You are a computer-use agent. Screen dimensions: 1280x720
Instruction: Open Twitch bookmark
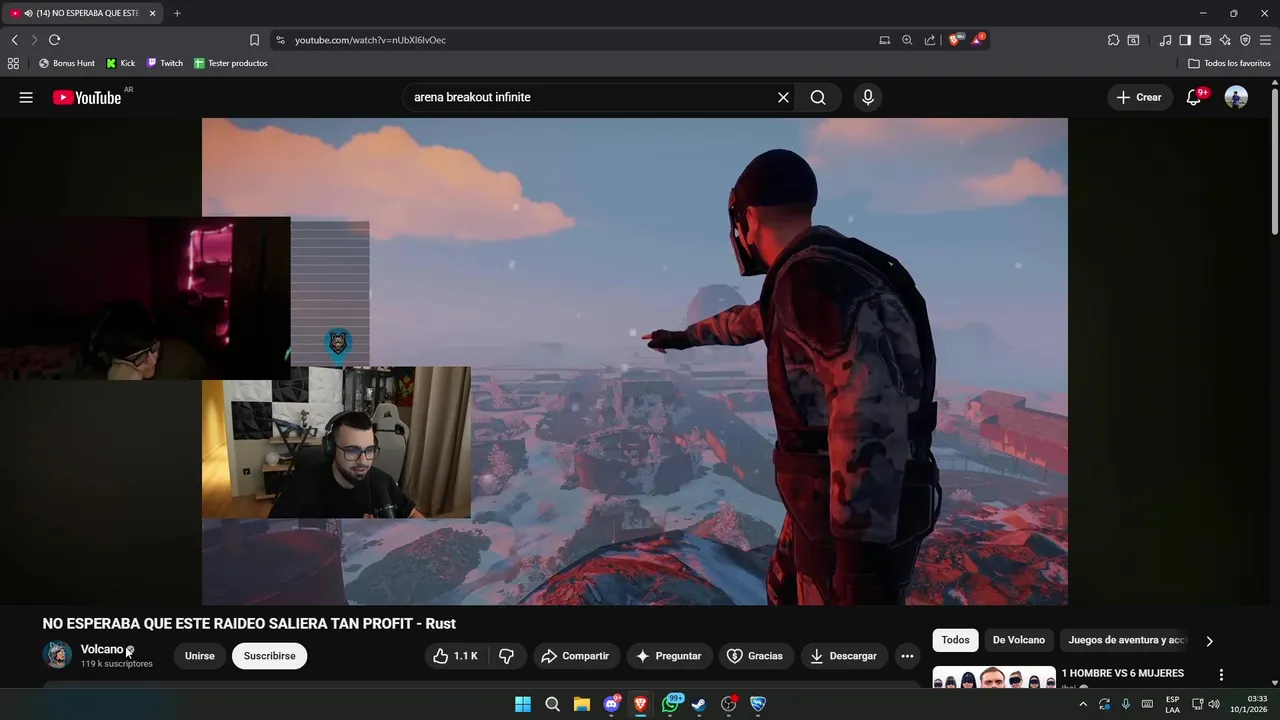click(x=165, y=63)
